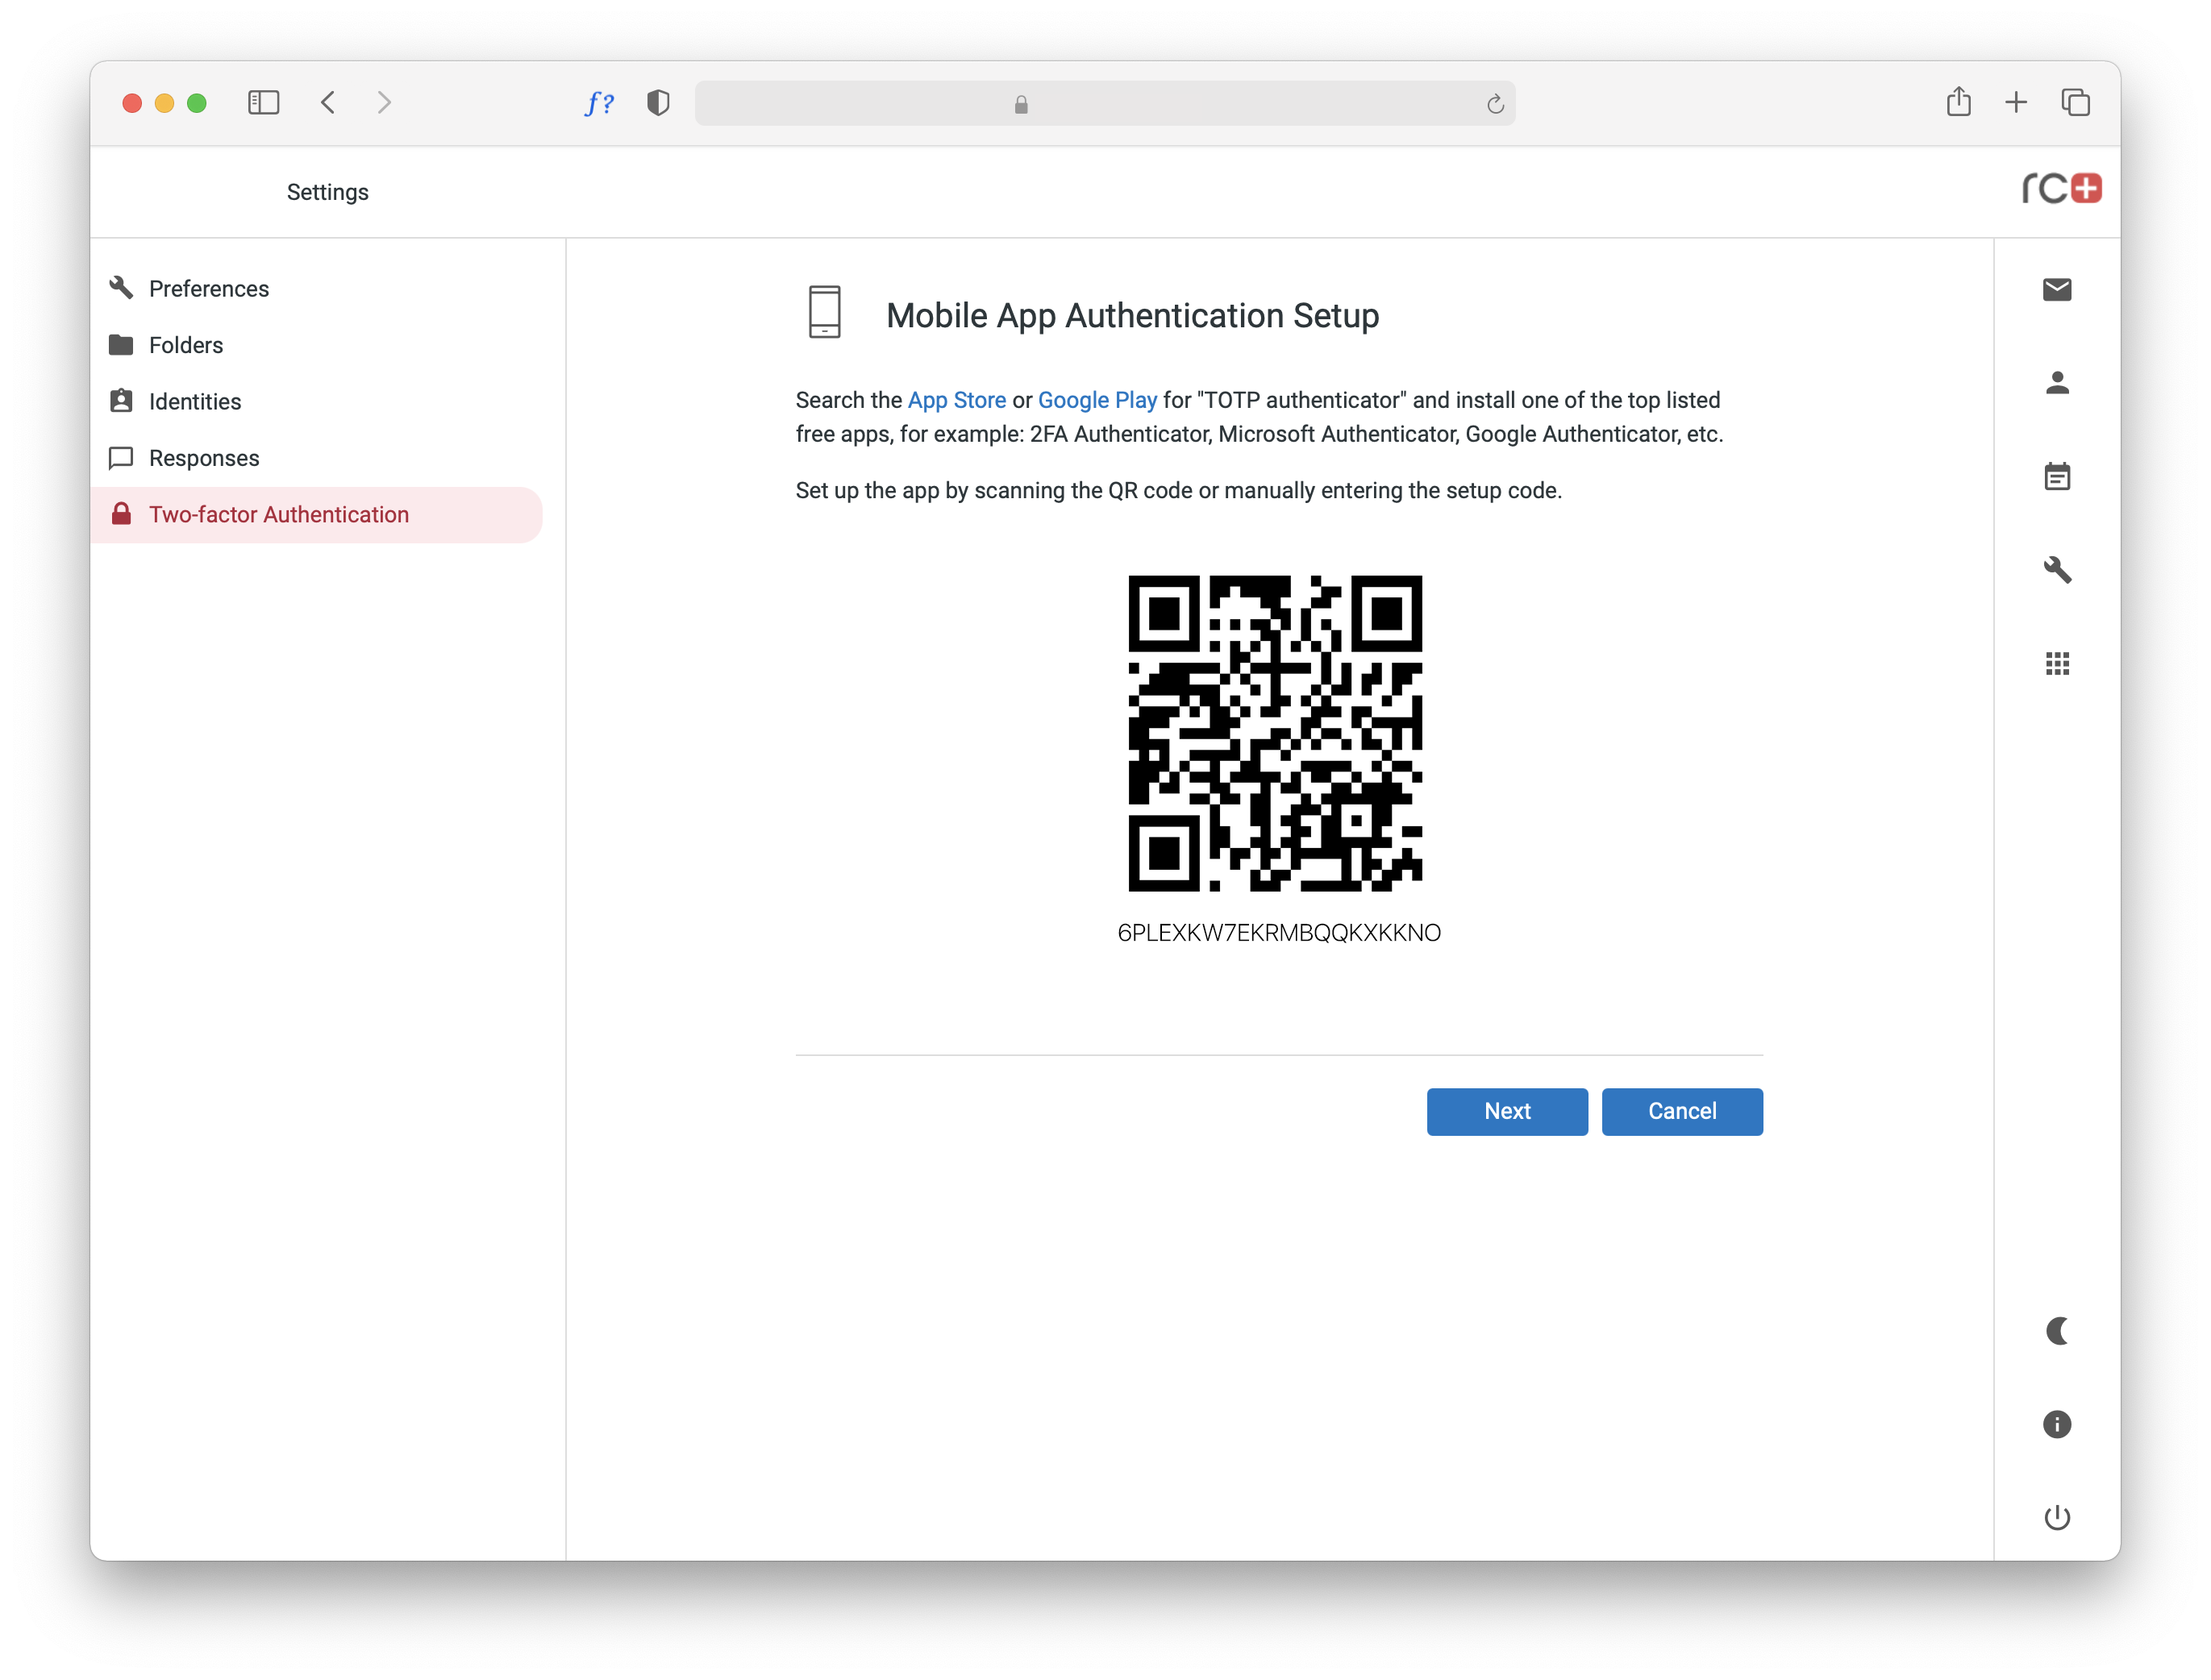Viewport: 2211px width, 1680px height.
Task: Click the f? extension icon
Action: tap(599, 102)
